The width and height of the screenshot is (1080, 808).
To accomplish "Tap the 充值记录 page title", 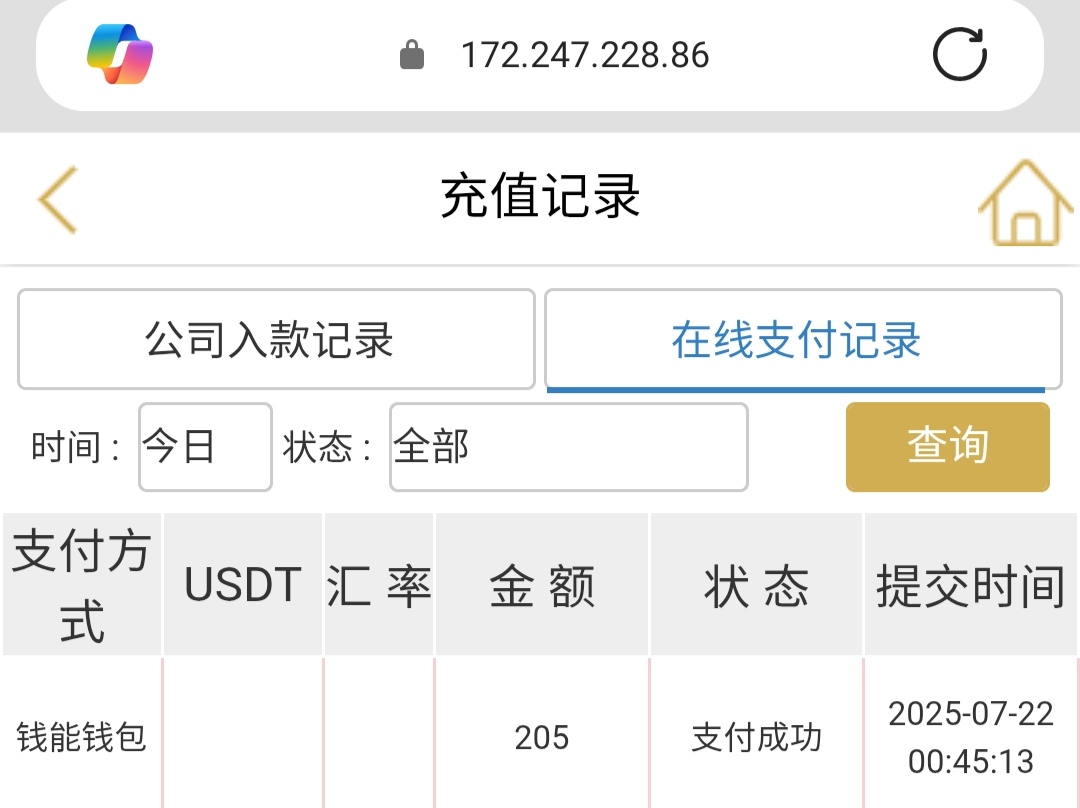I will pyautogui.click(x=540, y=196).
